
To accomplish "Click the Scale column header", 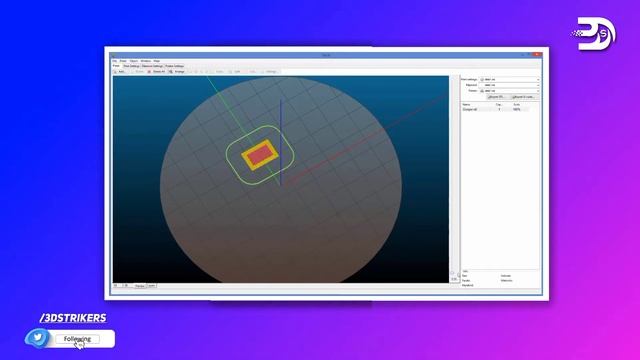I will 517,104.
